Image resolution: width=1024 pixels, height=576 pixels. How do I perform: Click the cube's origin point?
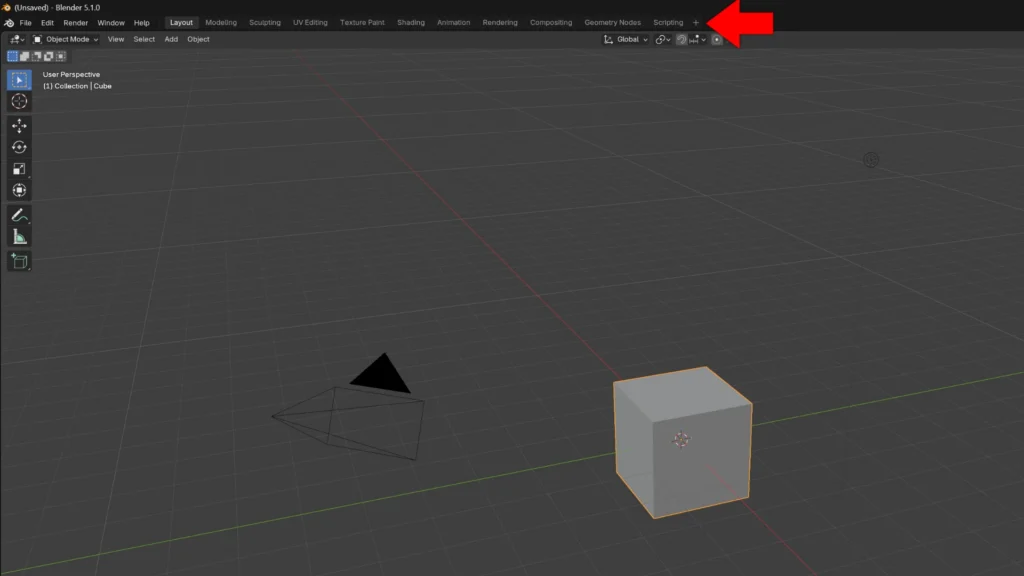681,440
